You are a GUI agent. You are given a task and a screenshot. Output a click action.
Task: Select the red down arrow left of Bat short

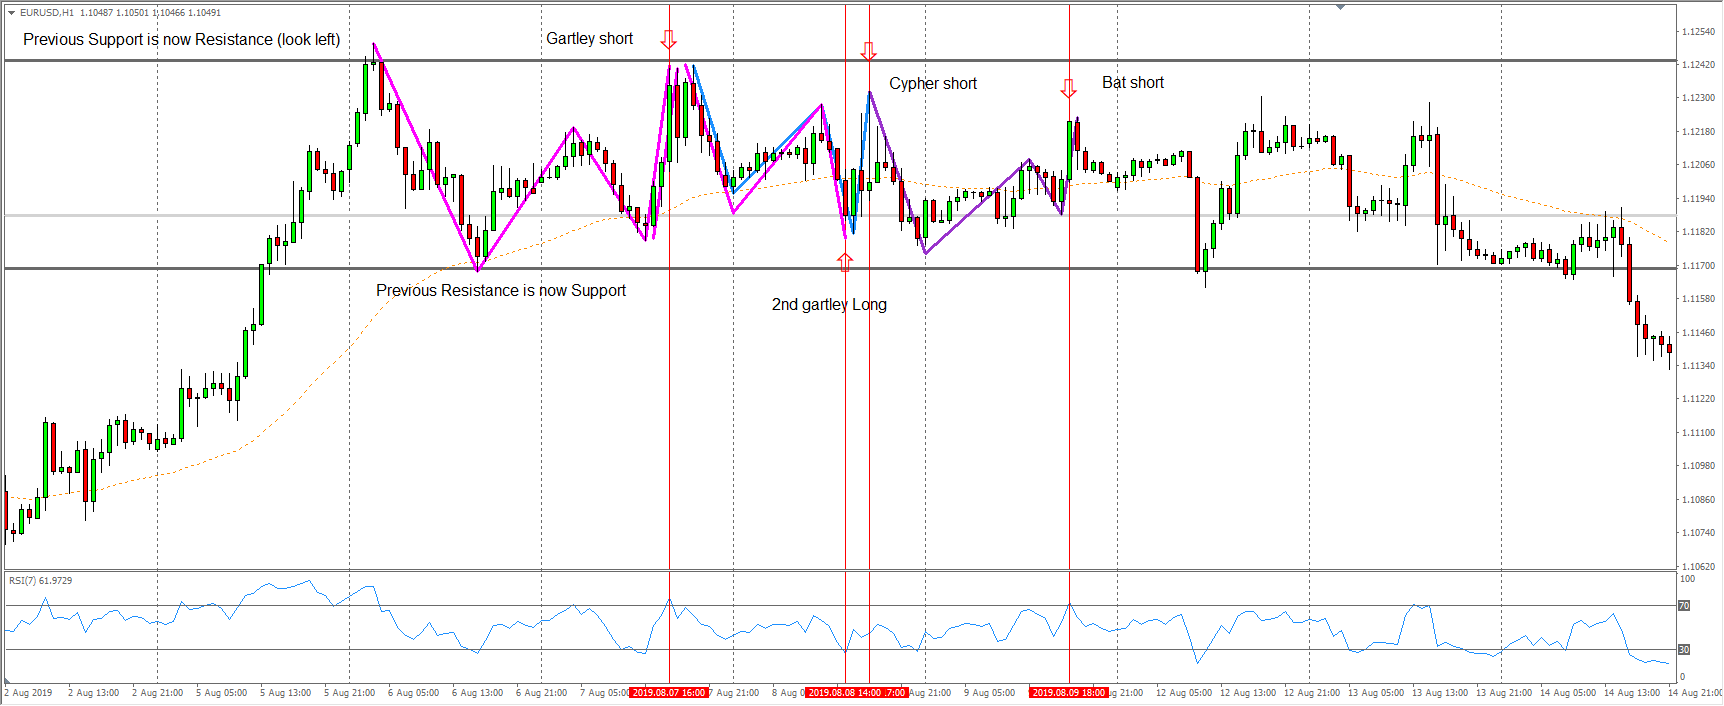click(1069, 88)
